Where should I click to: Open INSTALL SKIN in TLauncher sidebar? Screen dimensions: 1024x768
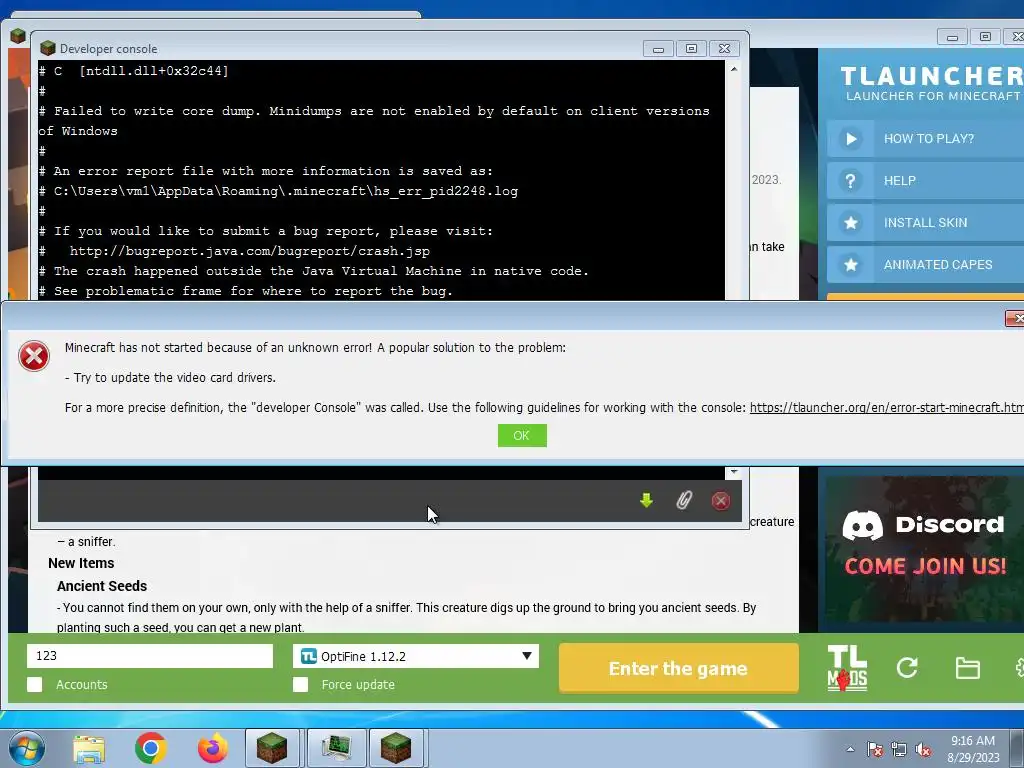pos(925,223)
